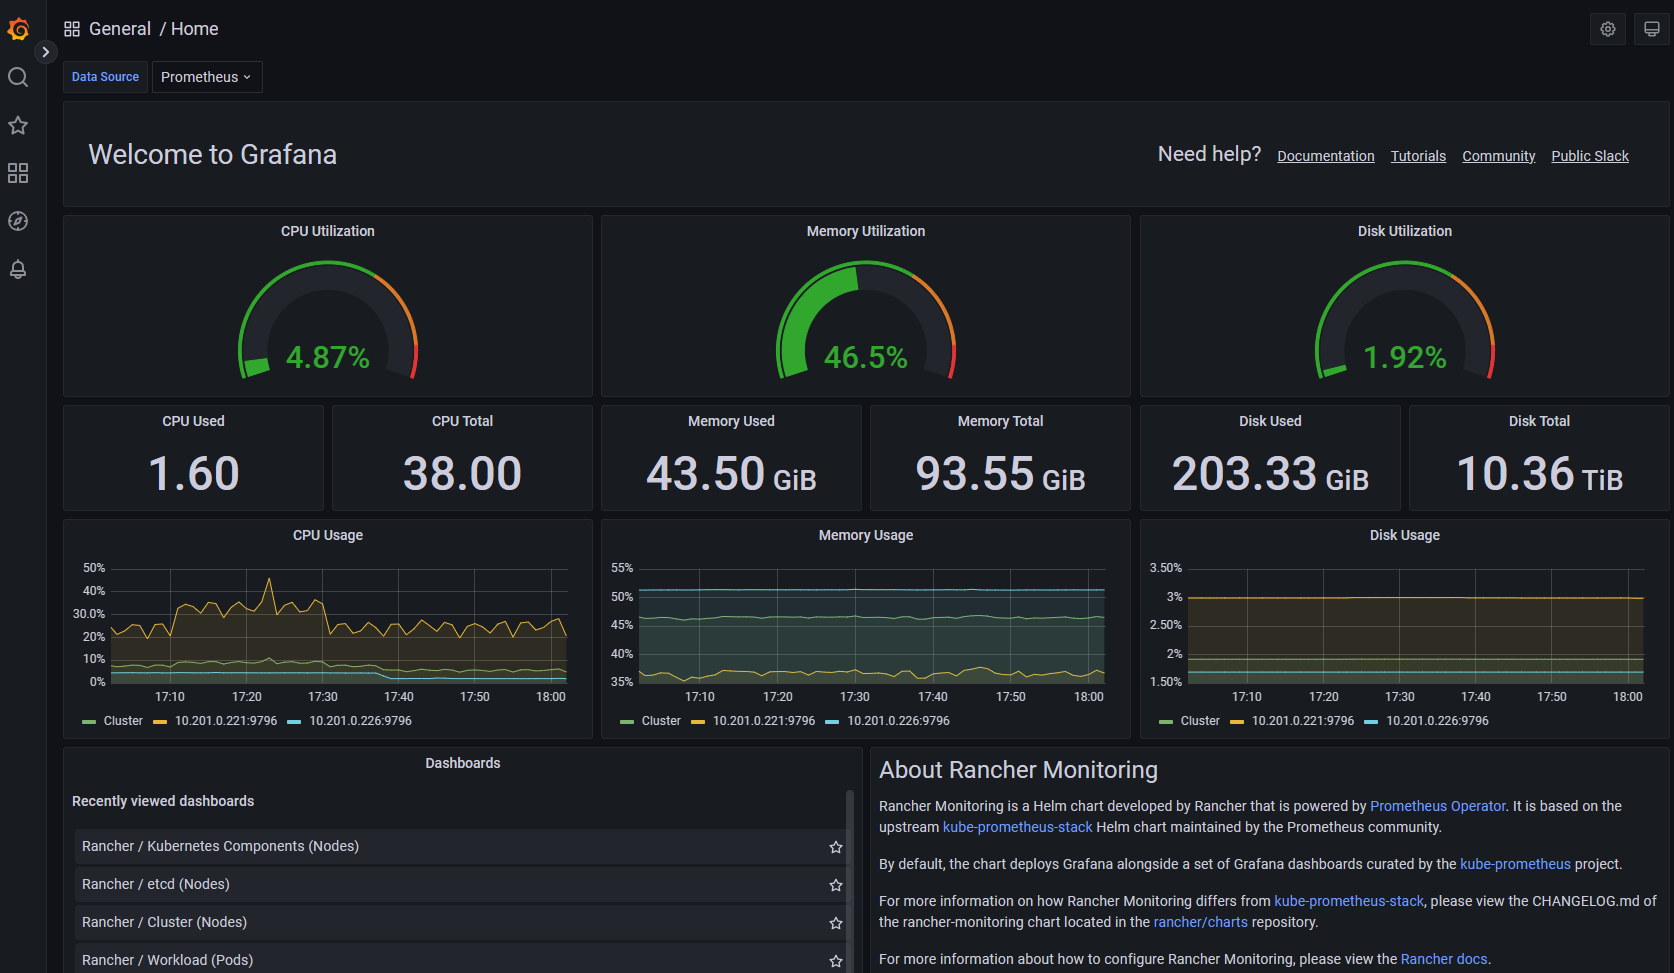Open dashboard settings gear
This screenshot has width=1674, height=973.
pos(1608,29)
